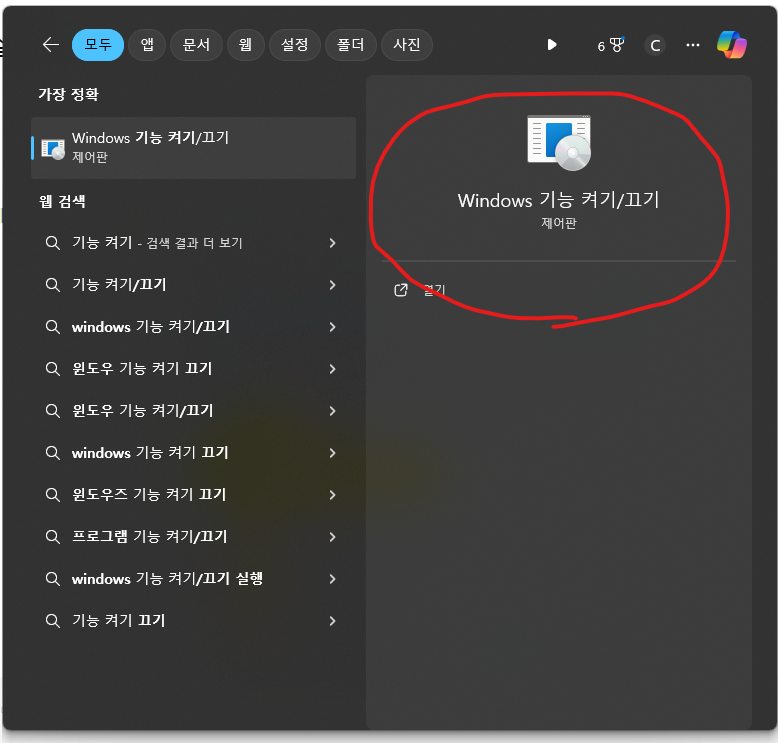Switch to the 폴더 filter tab
Viewport: 778px width, 743px height.
point(351,45)
